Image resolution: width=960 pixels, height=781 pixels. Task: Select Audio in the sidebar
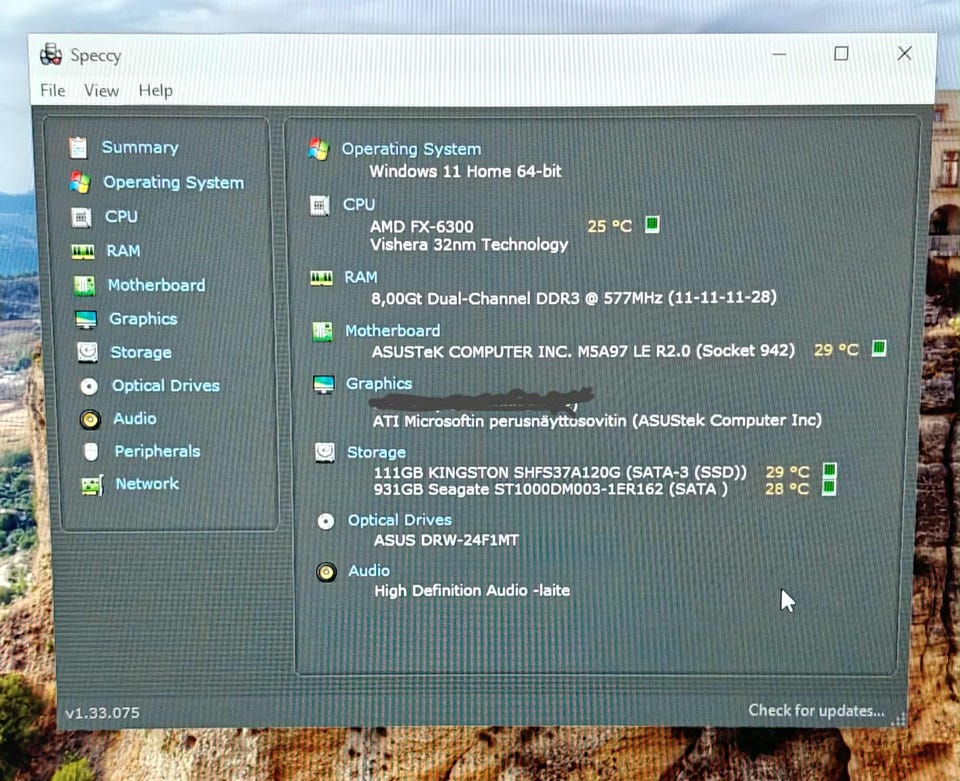pos(135,419)
